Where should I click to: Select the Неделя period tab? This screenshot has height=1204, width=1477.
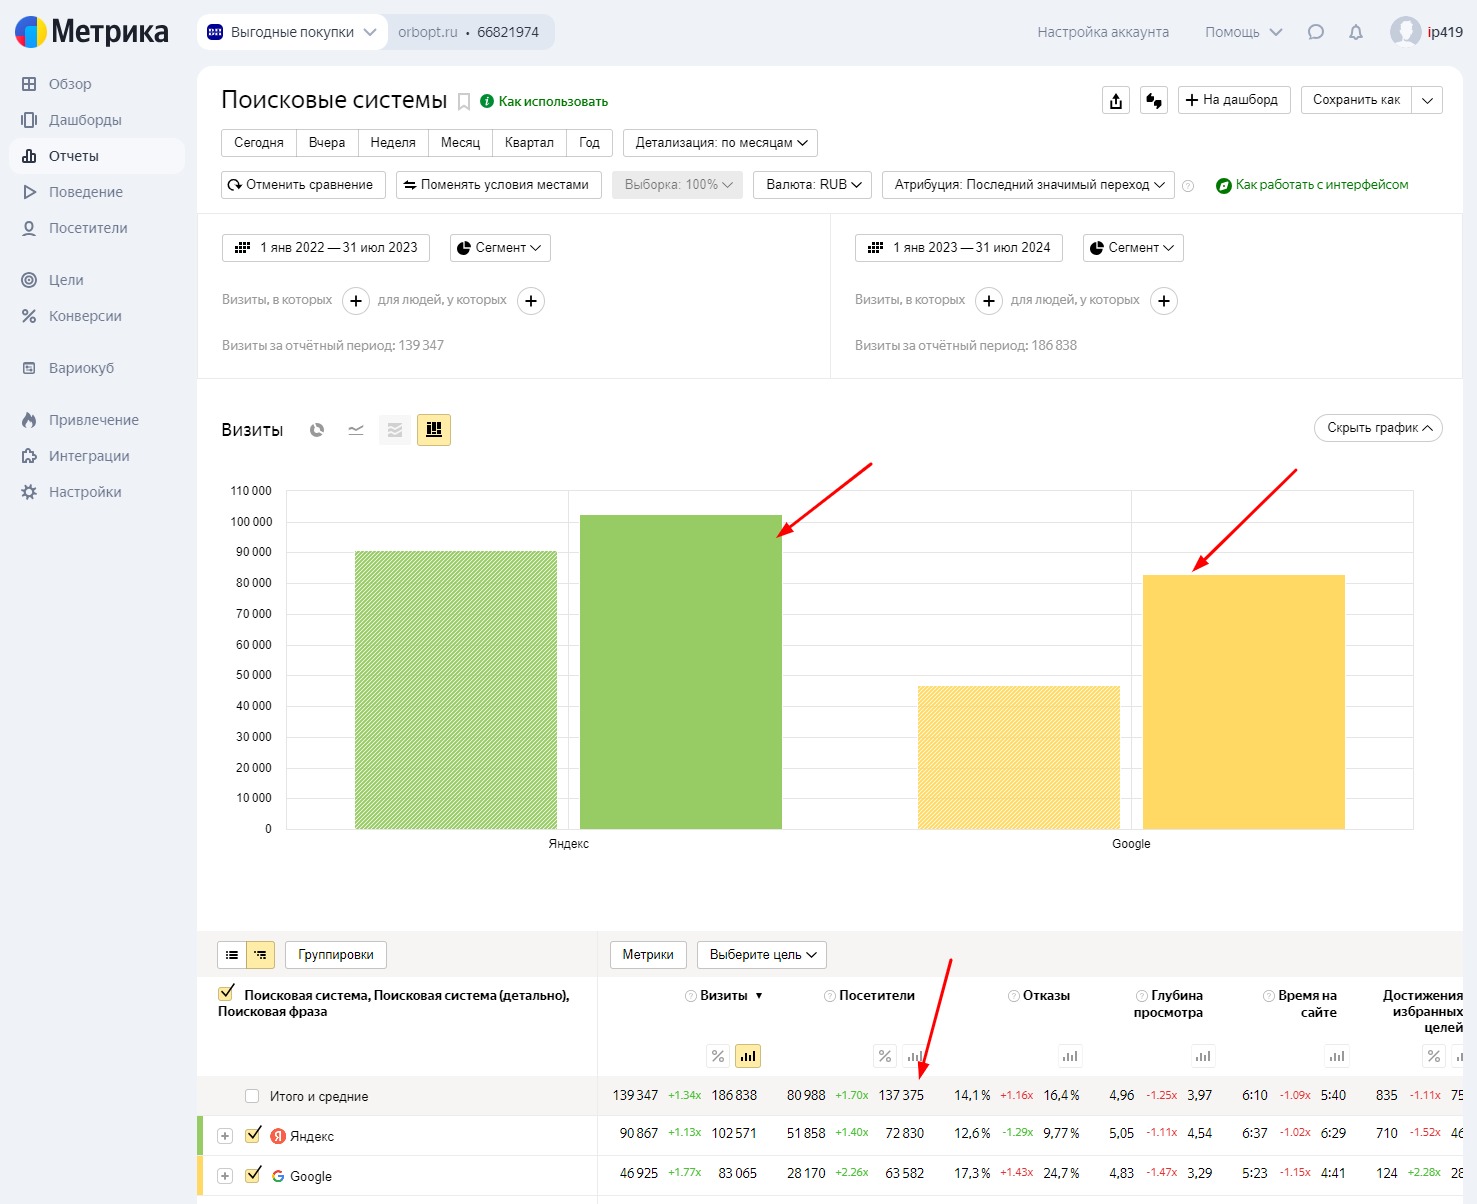click(x=393, y=143)
